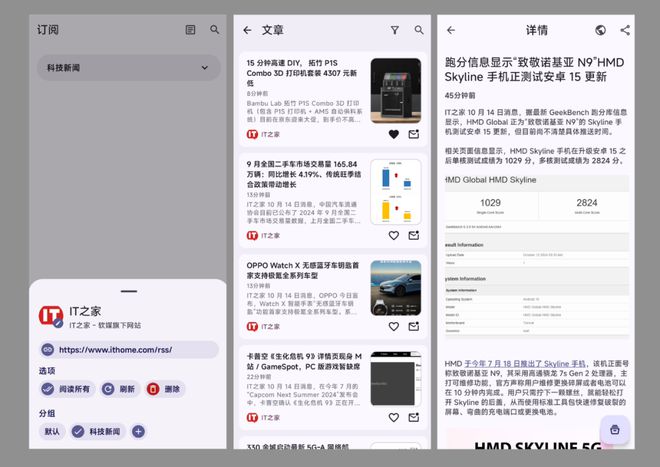Mark the OPPO Watch X article read icon
660x467 pixels.
coord(414,326)
